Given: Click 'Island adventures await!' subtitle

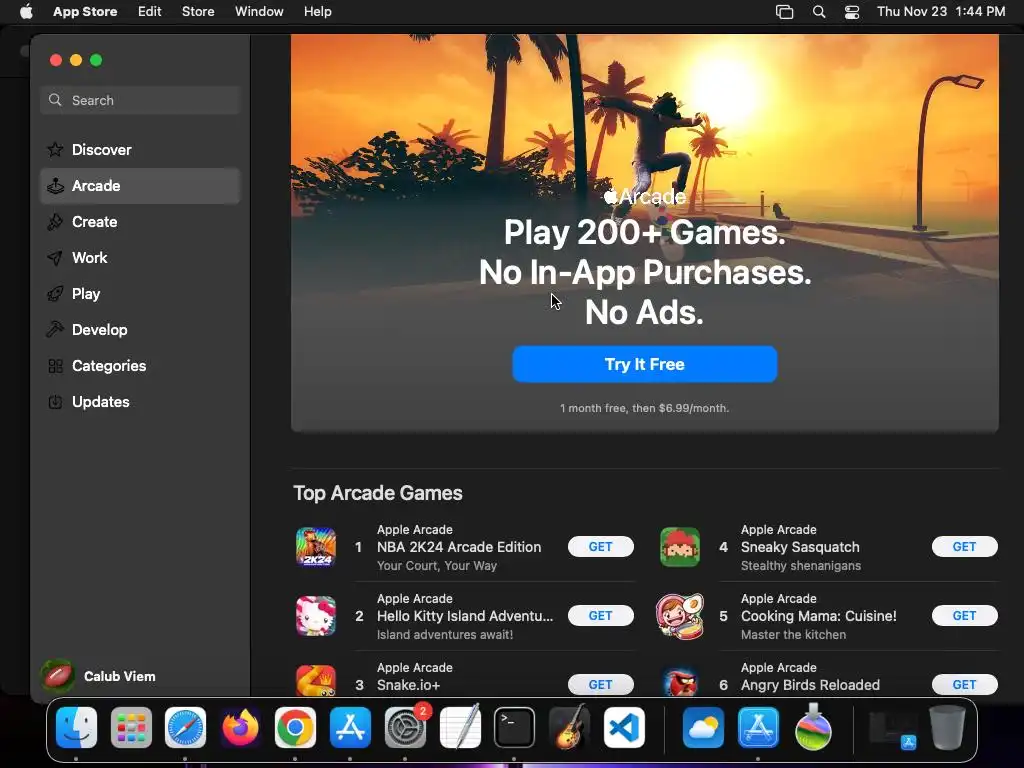Looking at the screenshot, I should click(445, 634).
